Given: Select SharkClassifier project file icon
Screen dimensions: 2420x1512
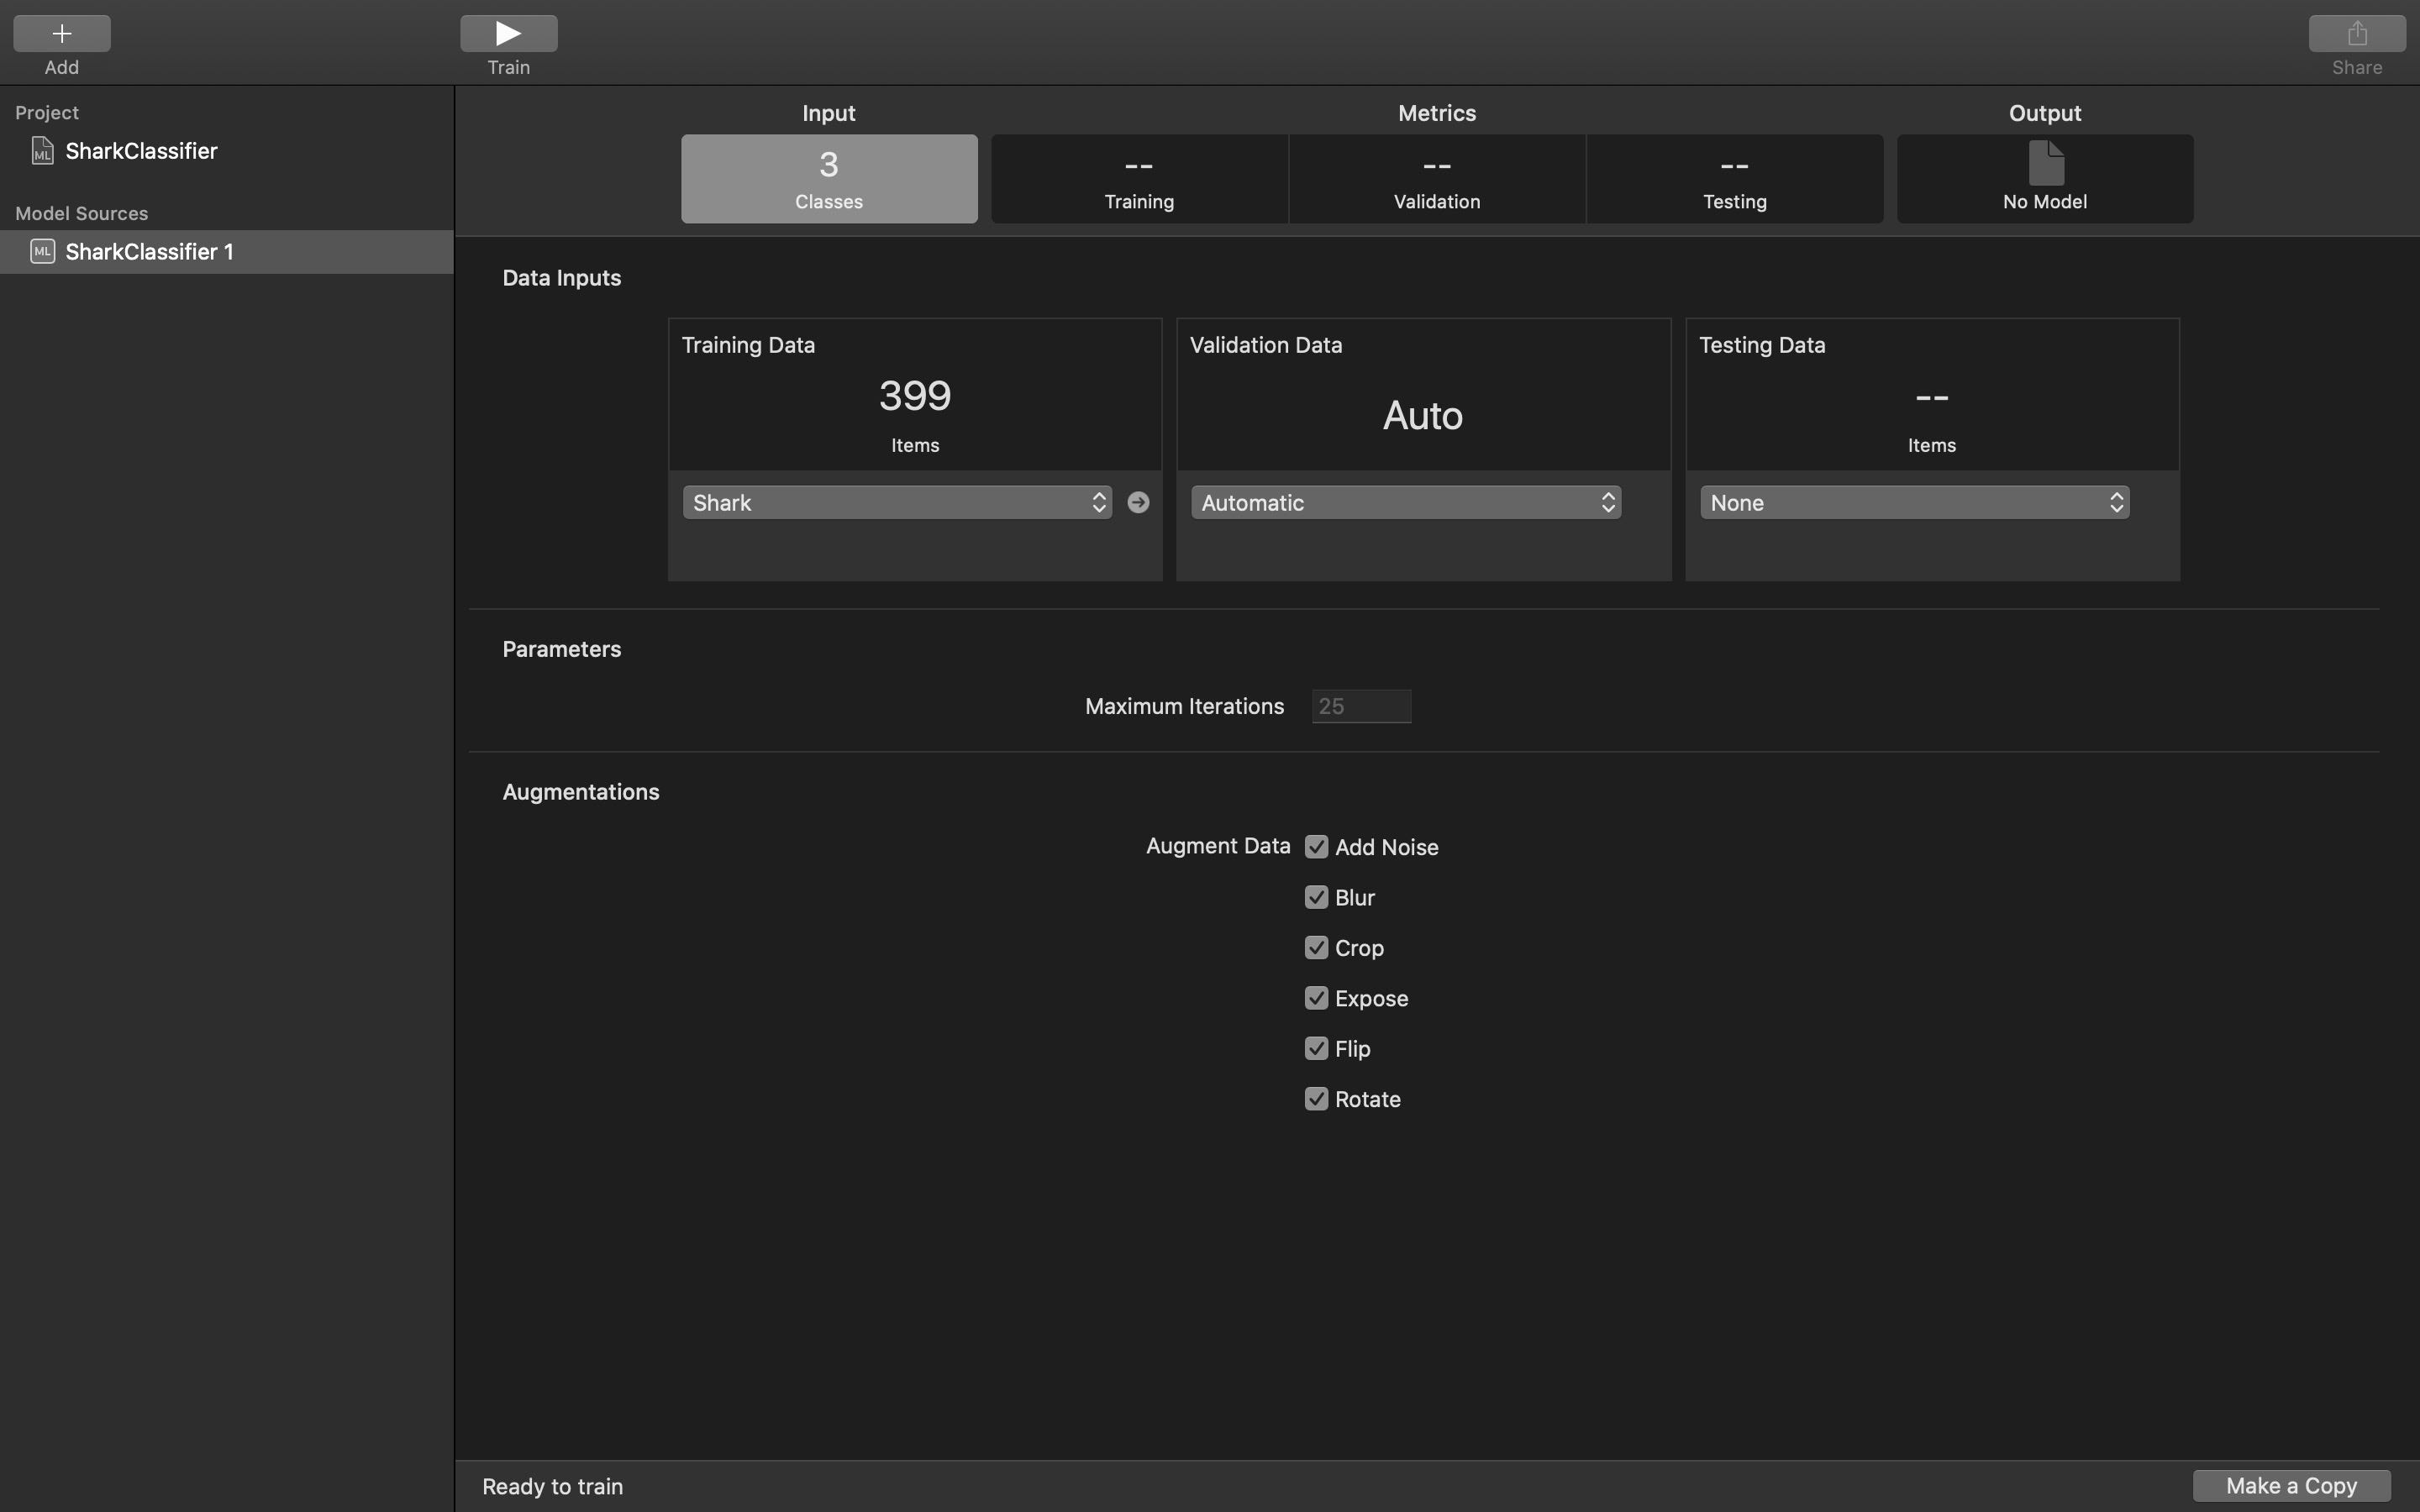Looking at the screenshot, I should tap(42, 151).
